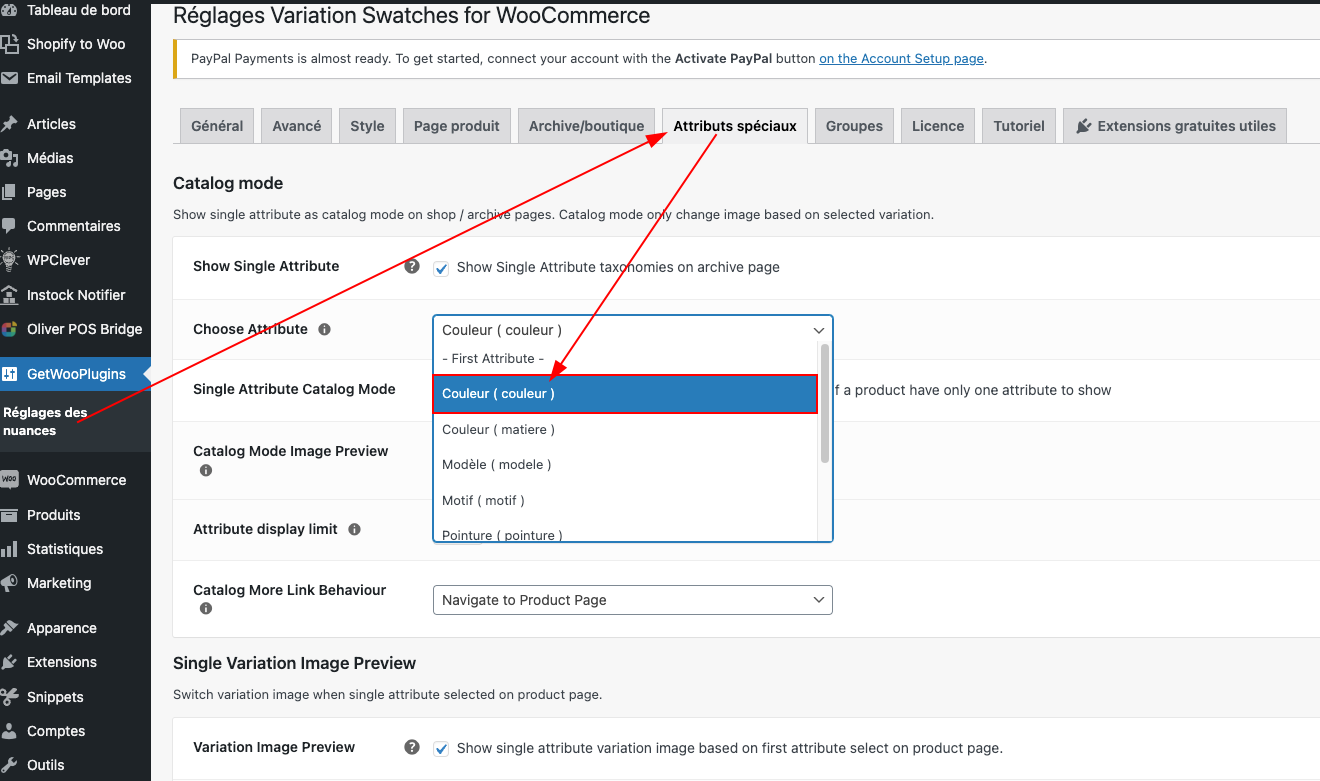Click the info icon under Catalog Mode Image Preview
Viewport: 1320px width, 781px height.
(x=206, y=470)
